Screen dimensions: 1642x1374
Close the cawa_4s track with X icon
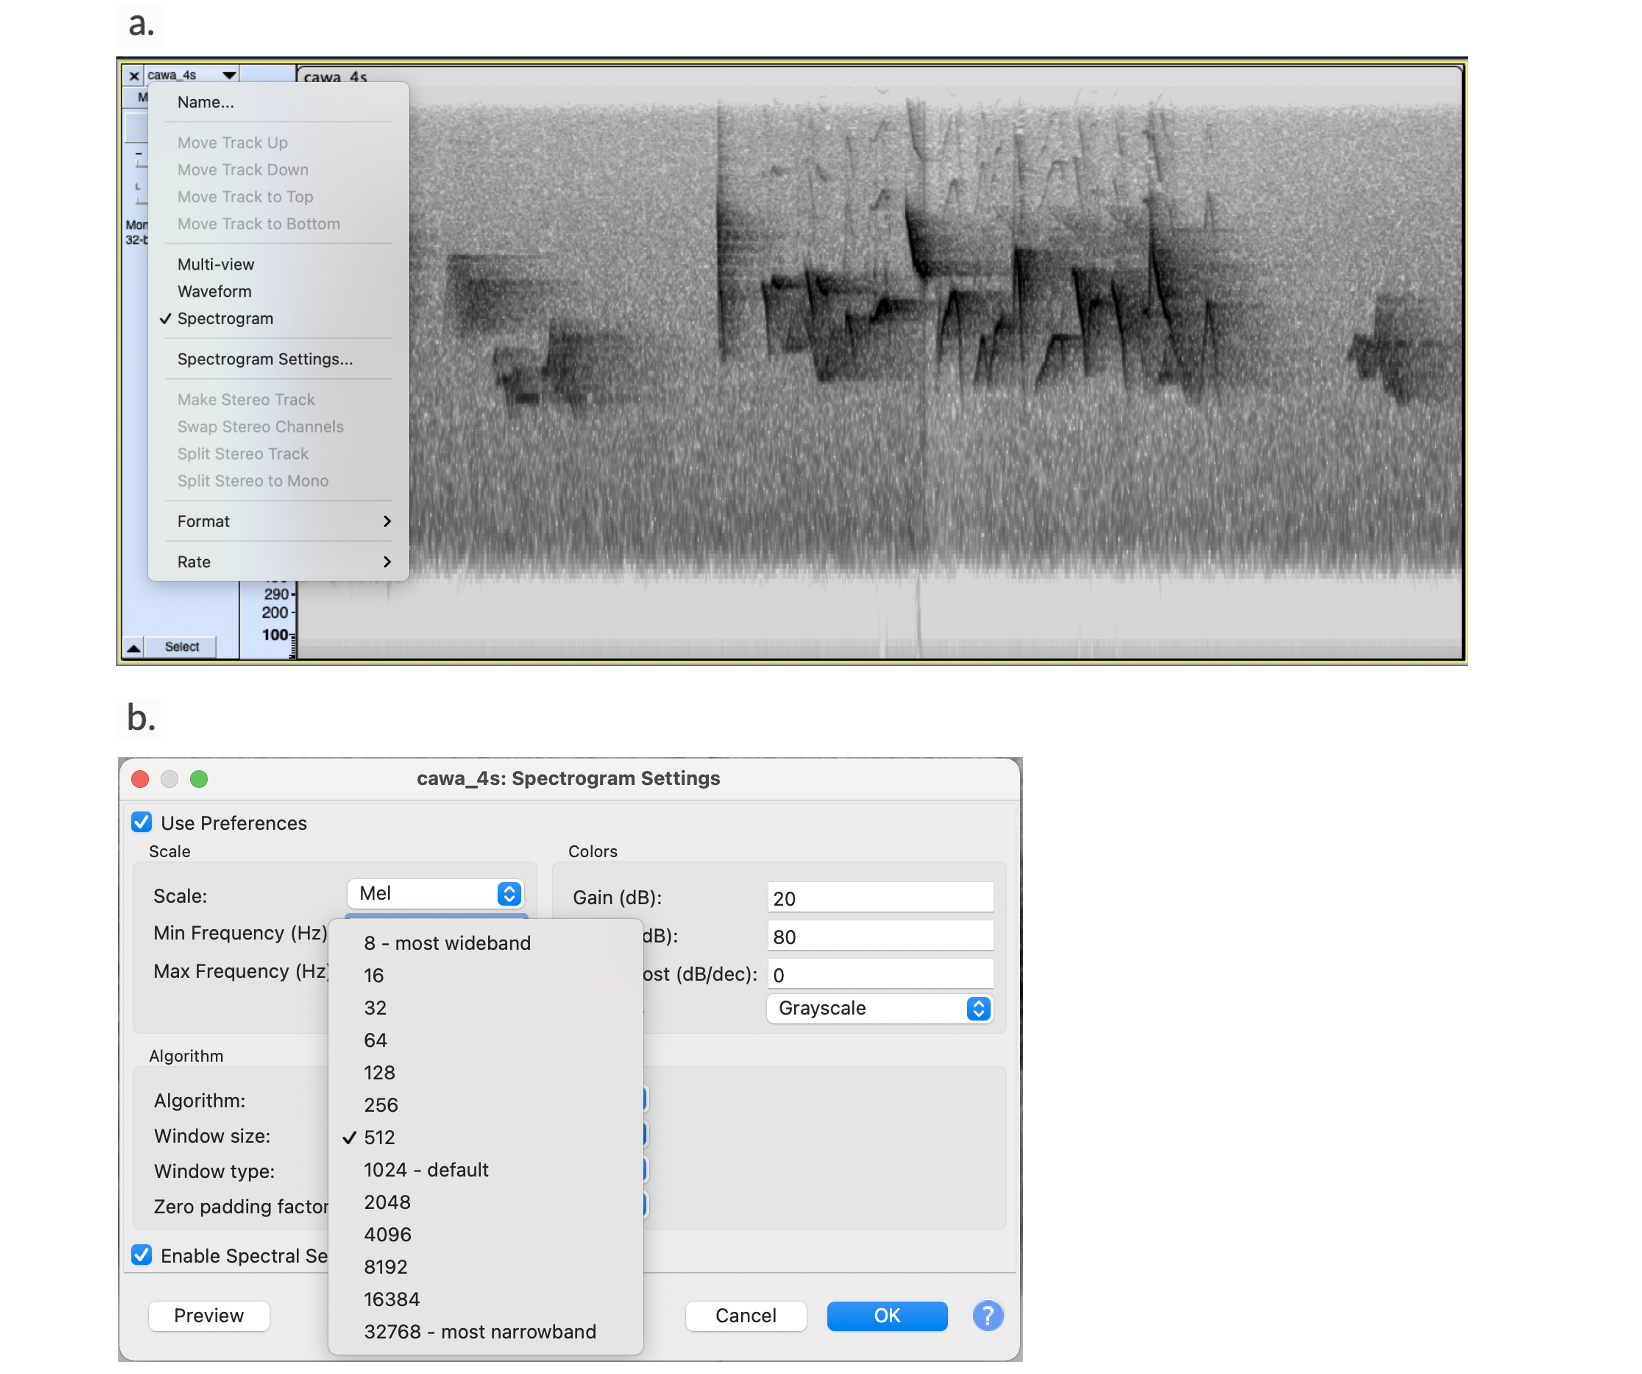point(134,76)
